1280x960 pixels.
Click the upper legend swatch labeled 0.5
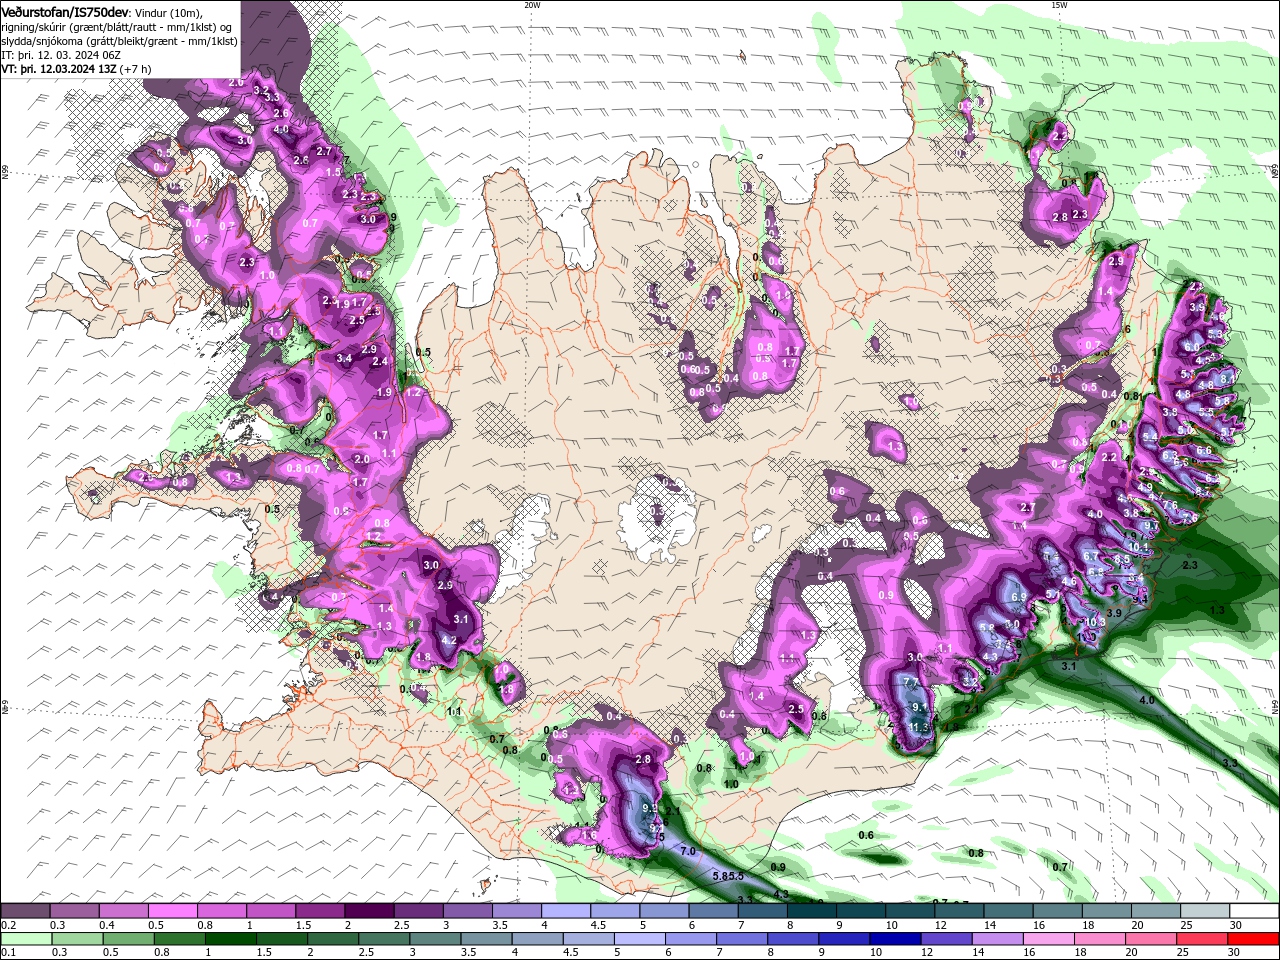(x=172, y=911)
